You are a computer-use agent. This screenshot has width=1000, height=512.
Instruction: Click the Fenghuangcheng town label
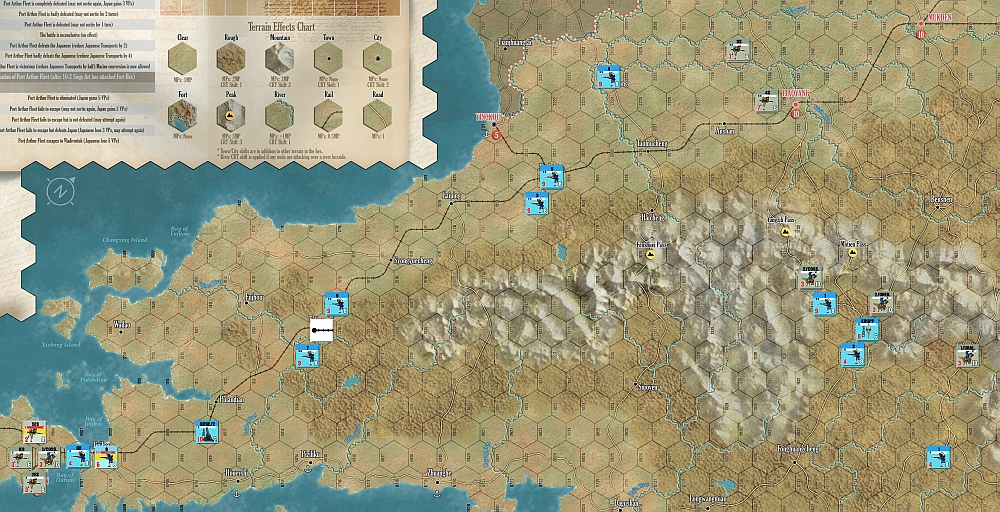pyautogui.click(x=797, y=449)
